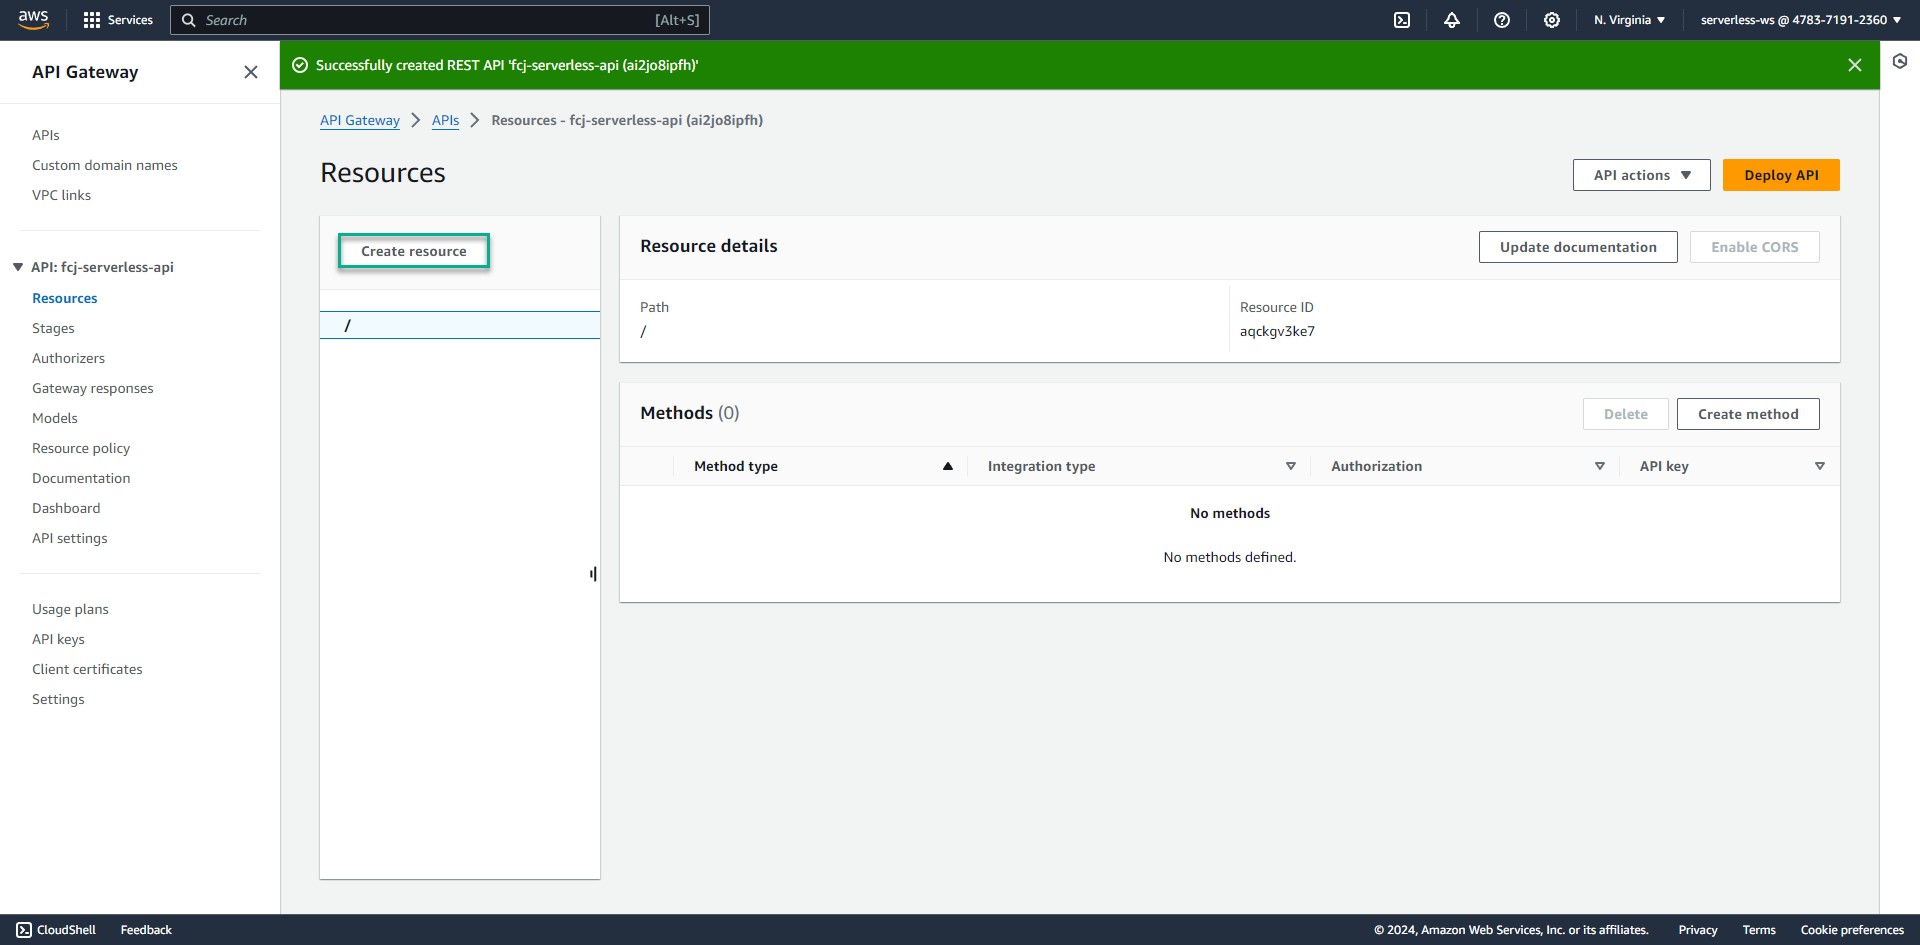Click the CloudShell footer icon
Viewport: 1920px width, 945px height.
pos(24,930)
